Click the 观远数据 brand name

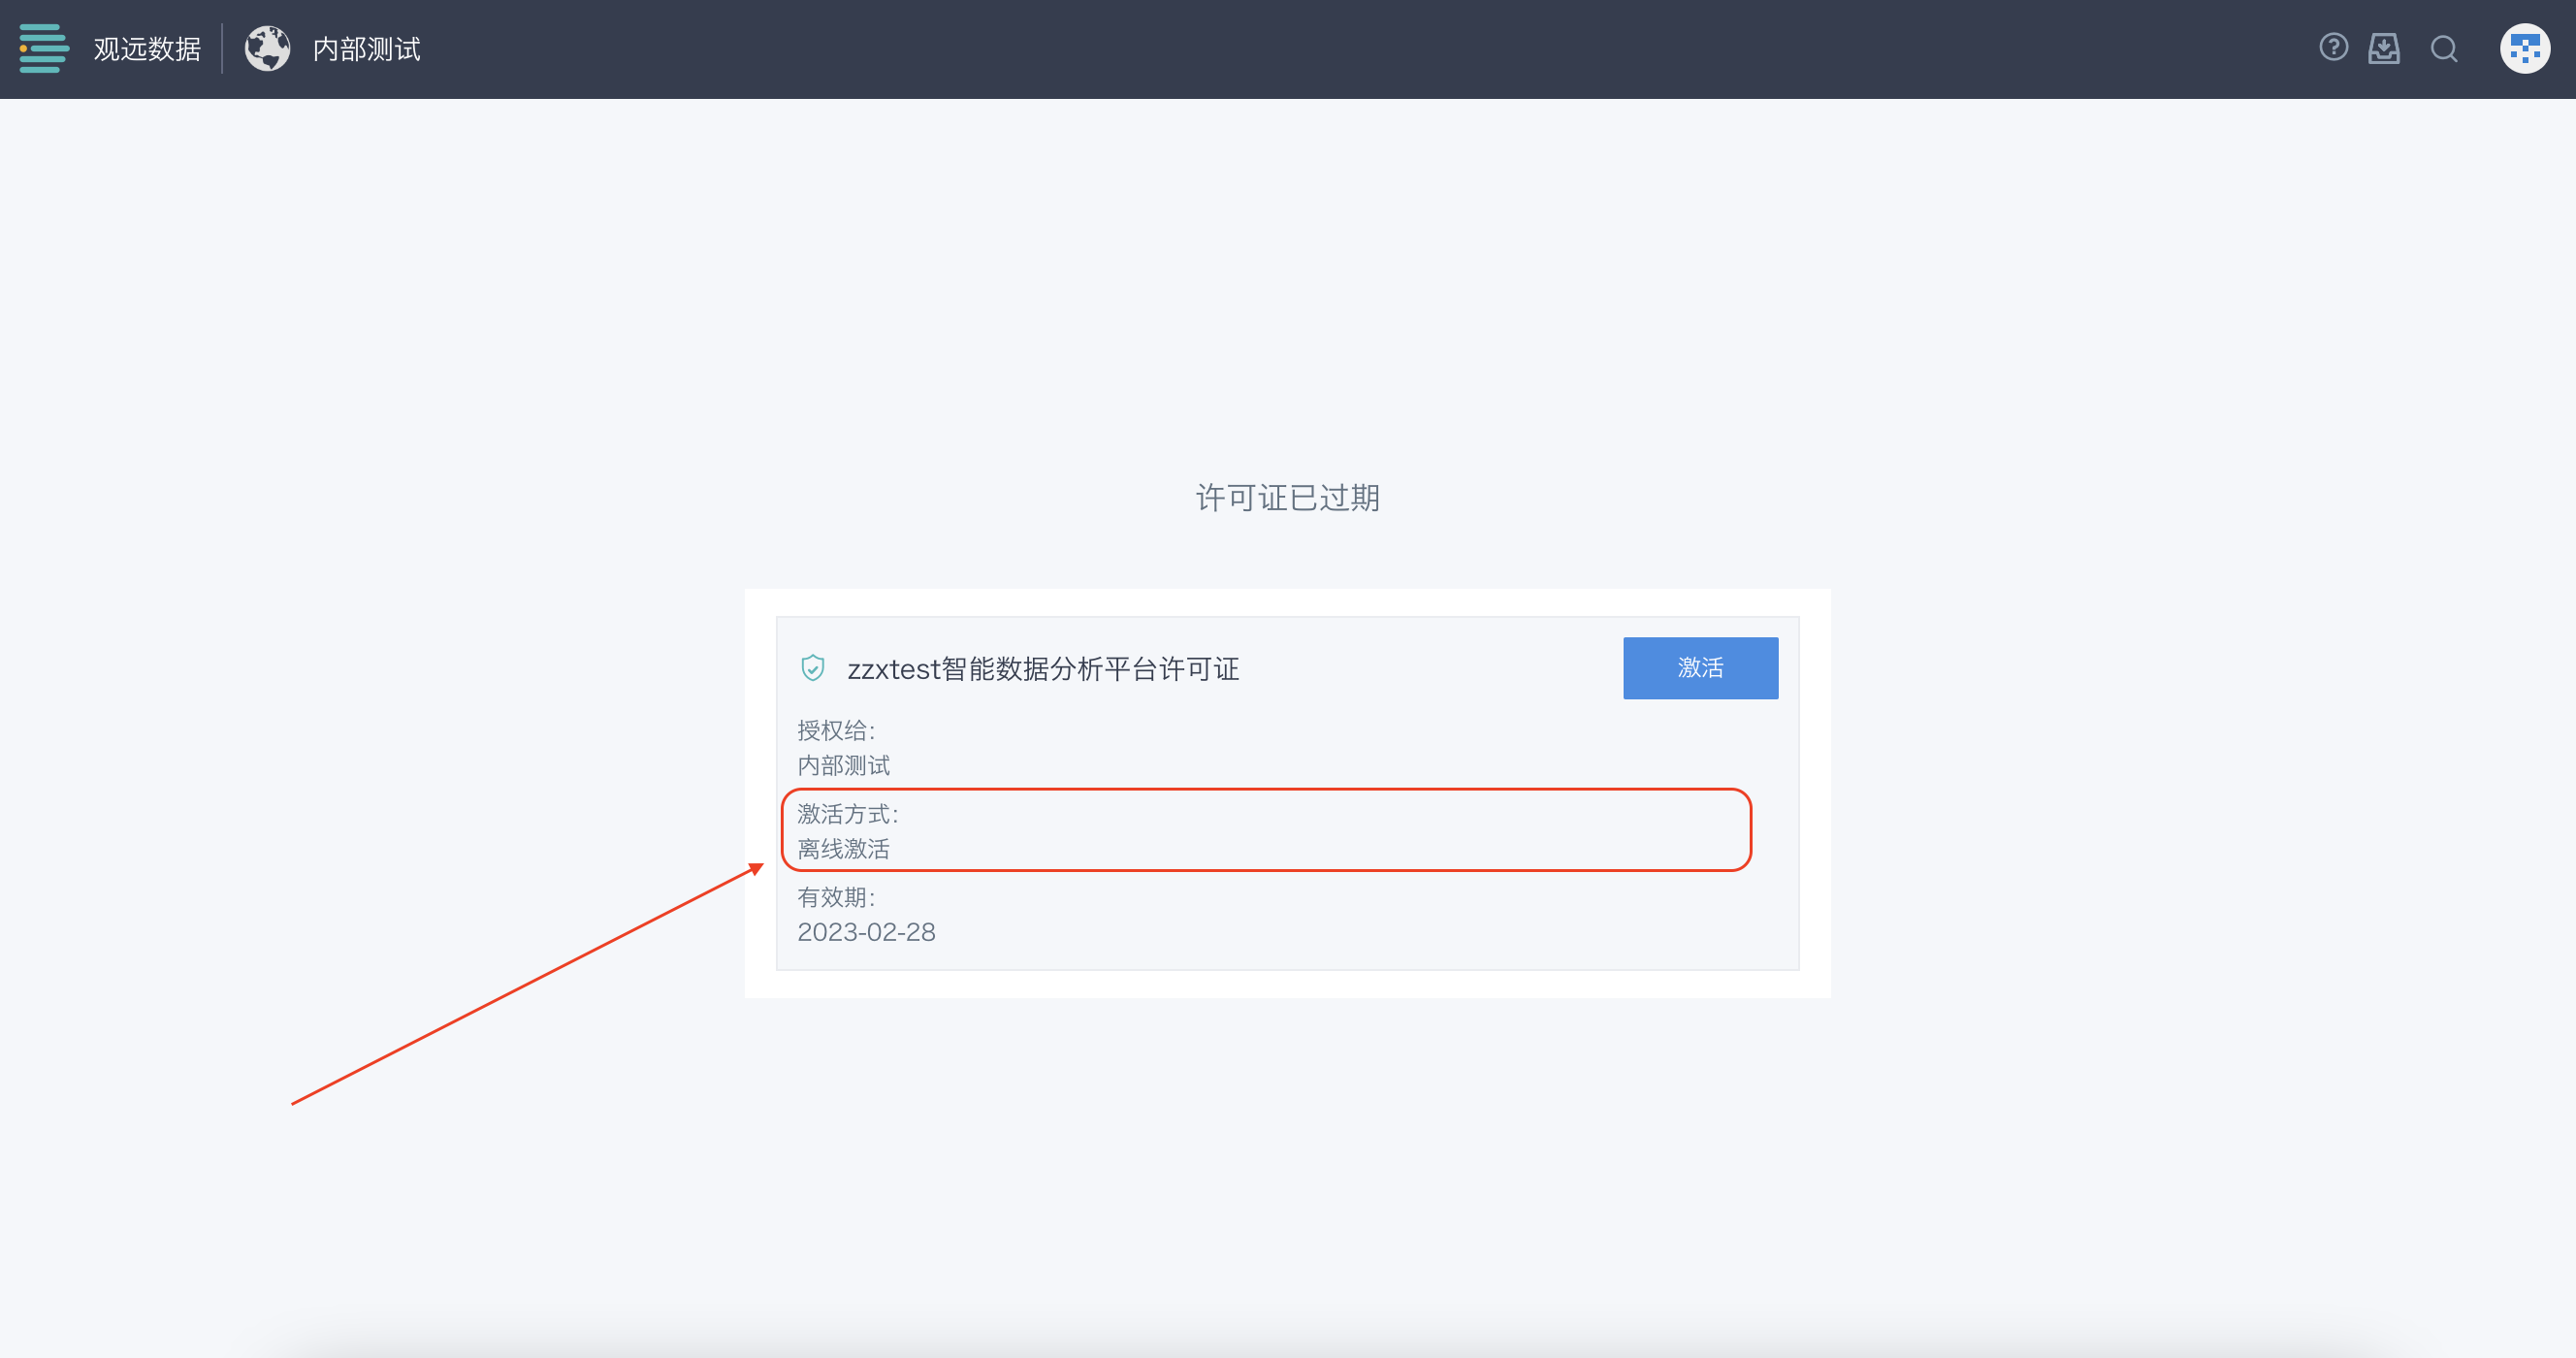click(147, 49)
